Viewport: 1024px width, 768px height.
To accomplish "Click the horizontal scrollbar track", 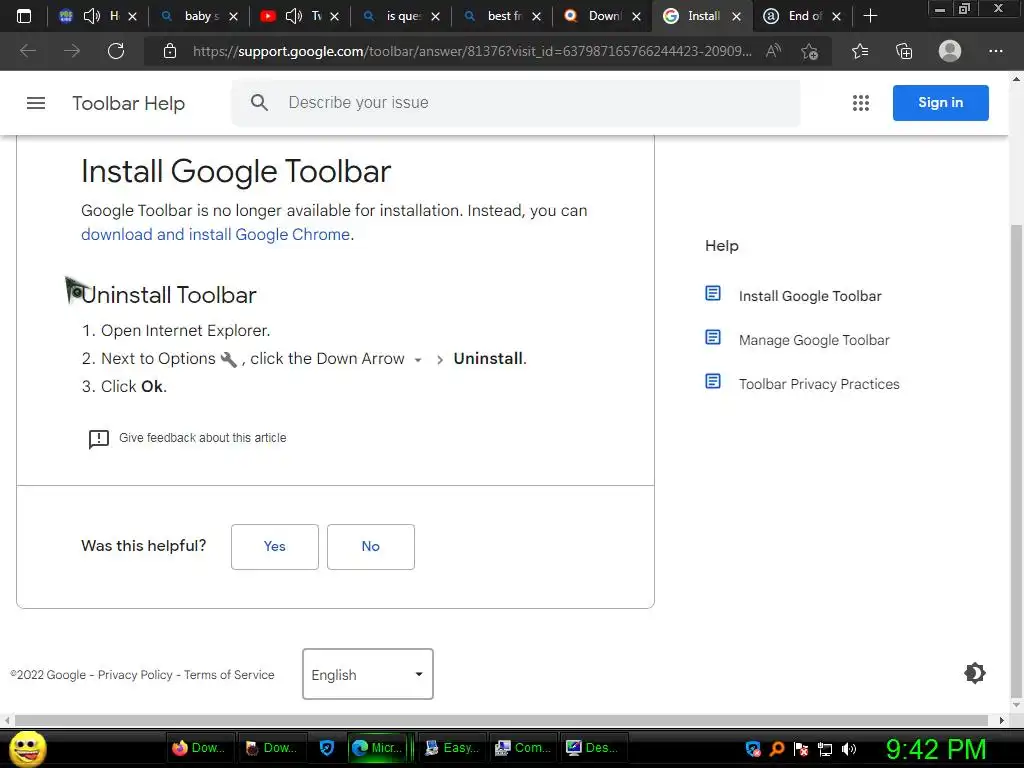I will click(x=502, y=720).
